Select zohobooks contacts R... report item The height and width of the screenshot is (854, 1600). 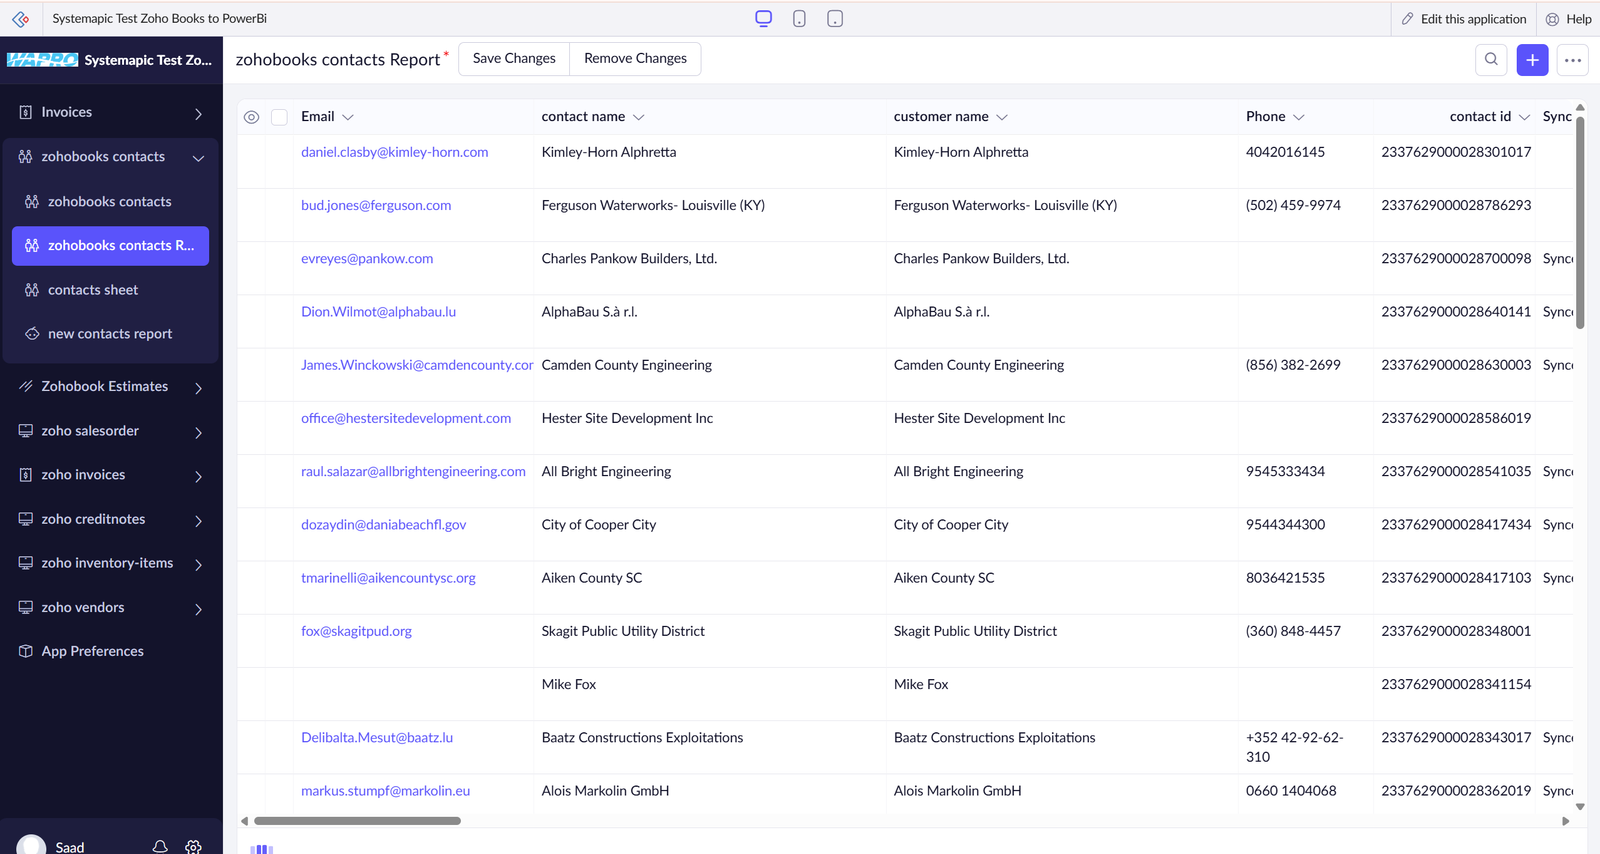[x=110, y=246]
